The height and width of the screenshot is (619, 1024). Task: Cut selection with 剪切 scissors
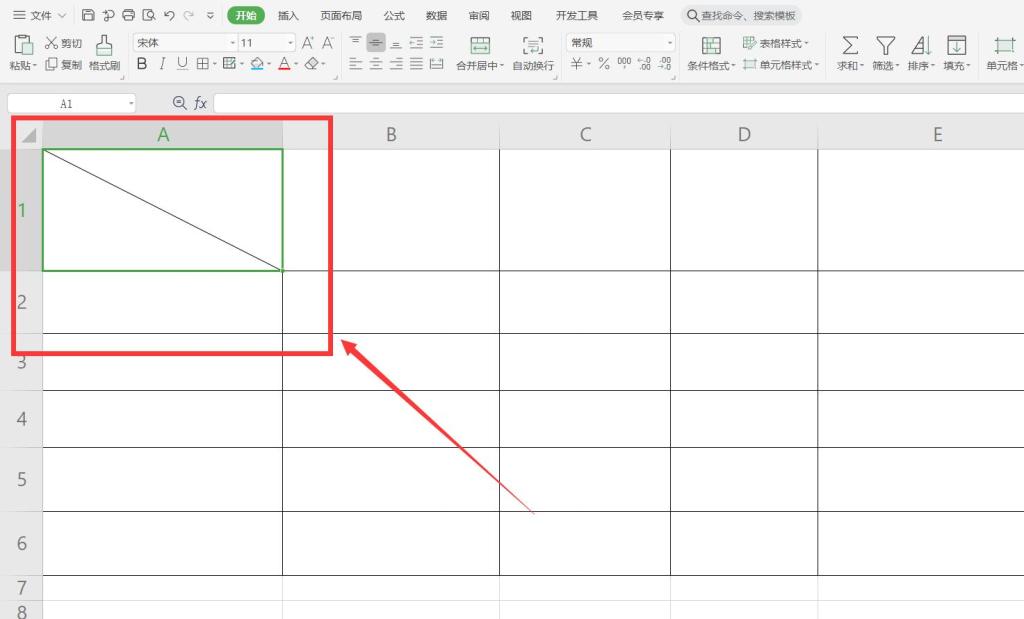point(63,43)
